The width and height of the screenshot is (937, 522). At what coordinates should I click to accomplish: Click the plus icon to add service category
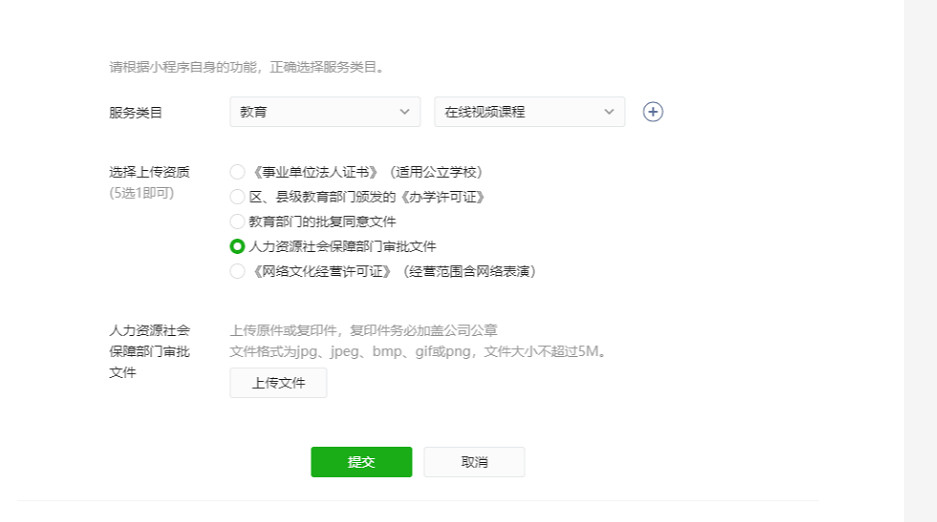coord(653,112)
